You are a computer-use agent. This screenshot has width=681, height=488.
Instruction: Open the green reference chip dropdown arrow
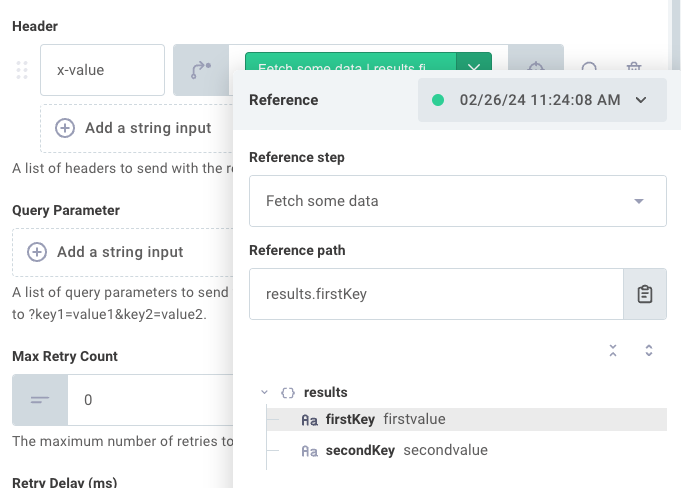pyautogui.click(x=474, y=62)
